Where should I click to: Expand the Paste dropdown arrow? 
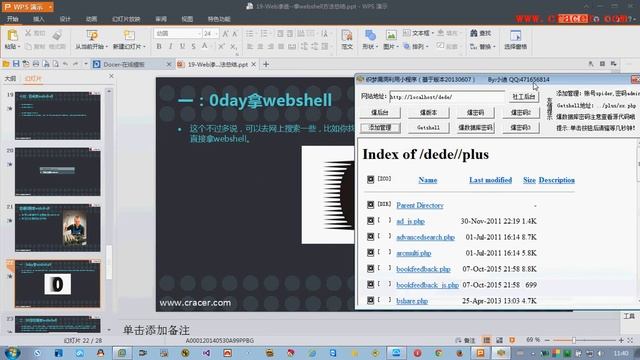coord(19,47)
